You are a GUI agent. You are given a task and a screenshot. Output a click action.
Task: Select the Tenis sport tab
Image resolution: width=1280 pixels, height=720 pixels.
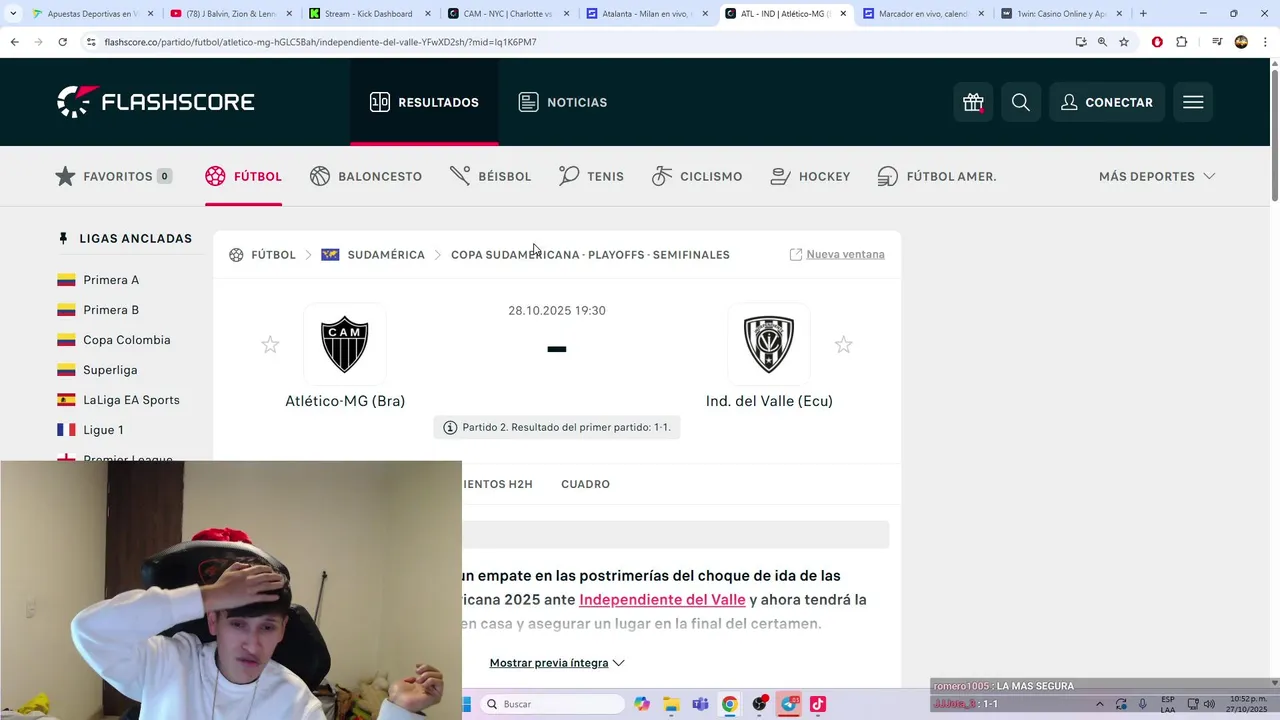tap(591, 176)
